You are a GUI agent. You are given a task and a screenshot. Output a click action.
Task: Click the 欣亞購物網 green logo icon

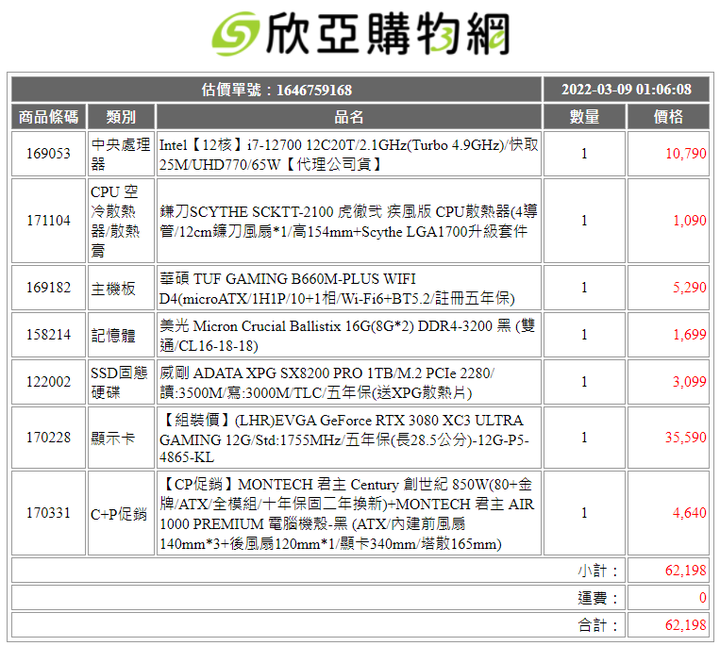(x=235, y=34)
